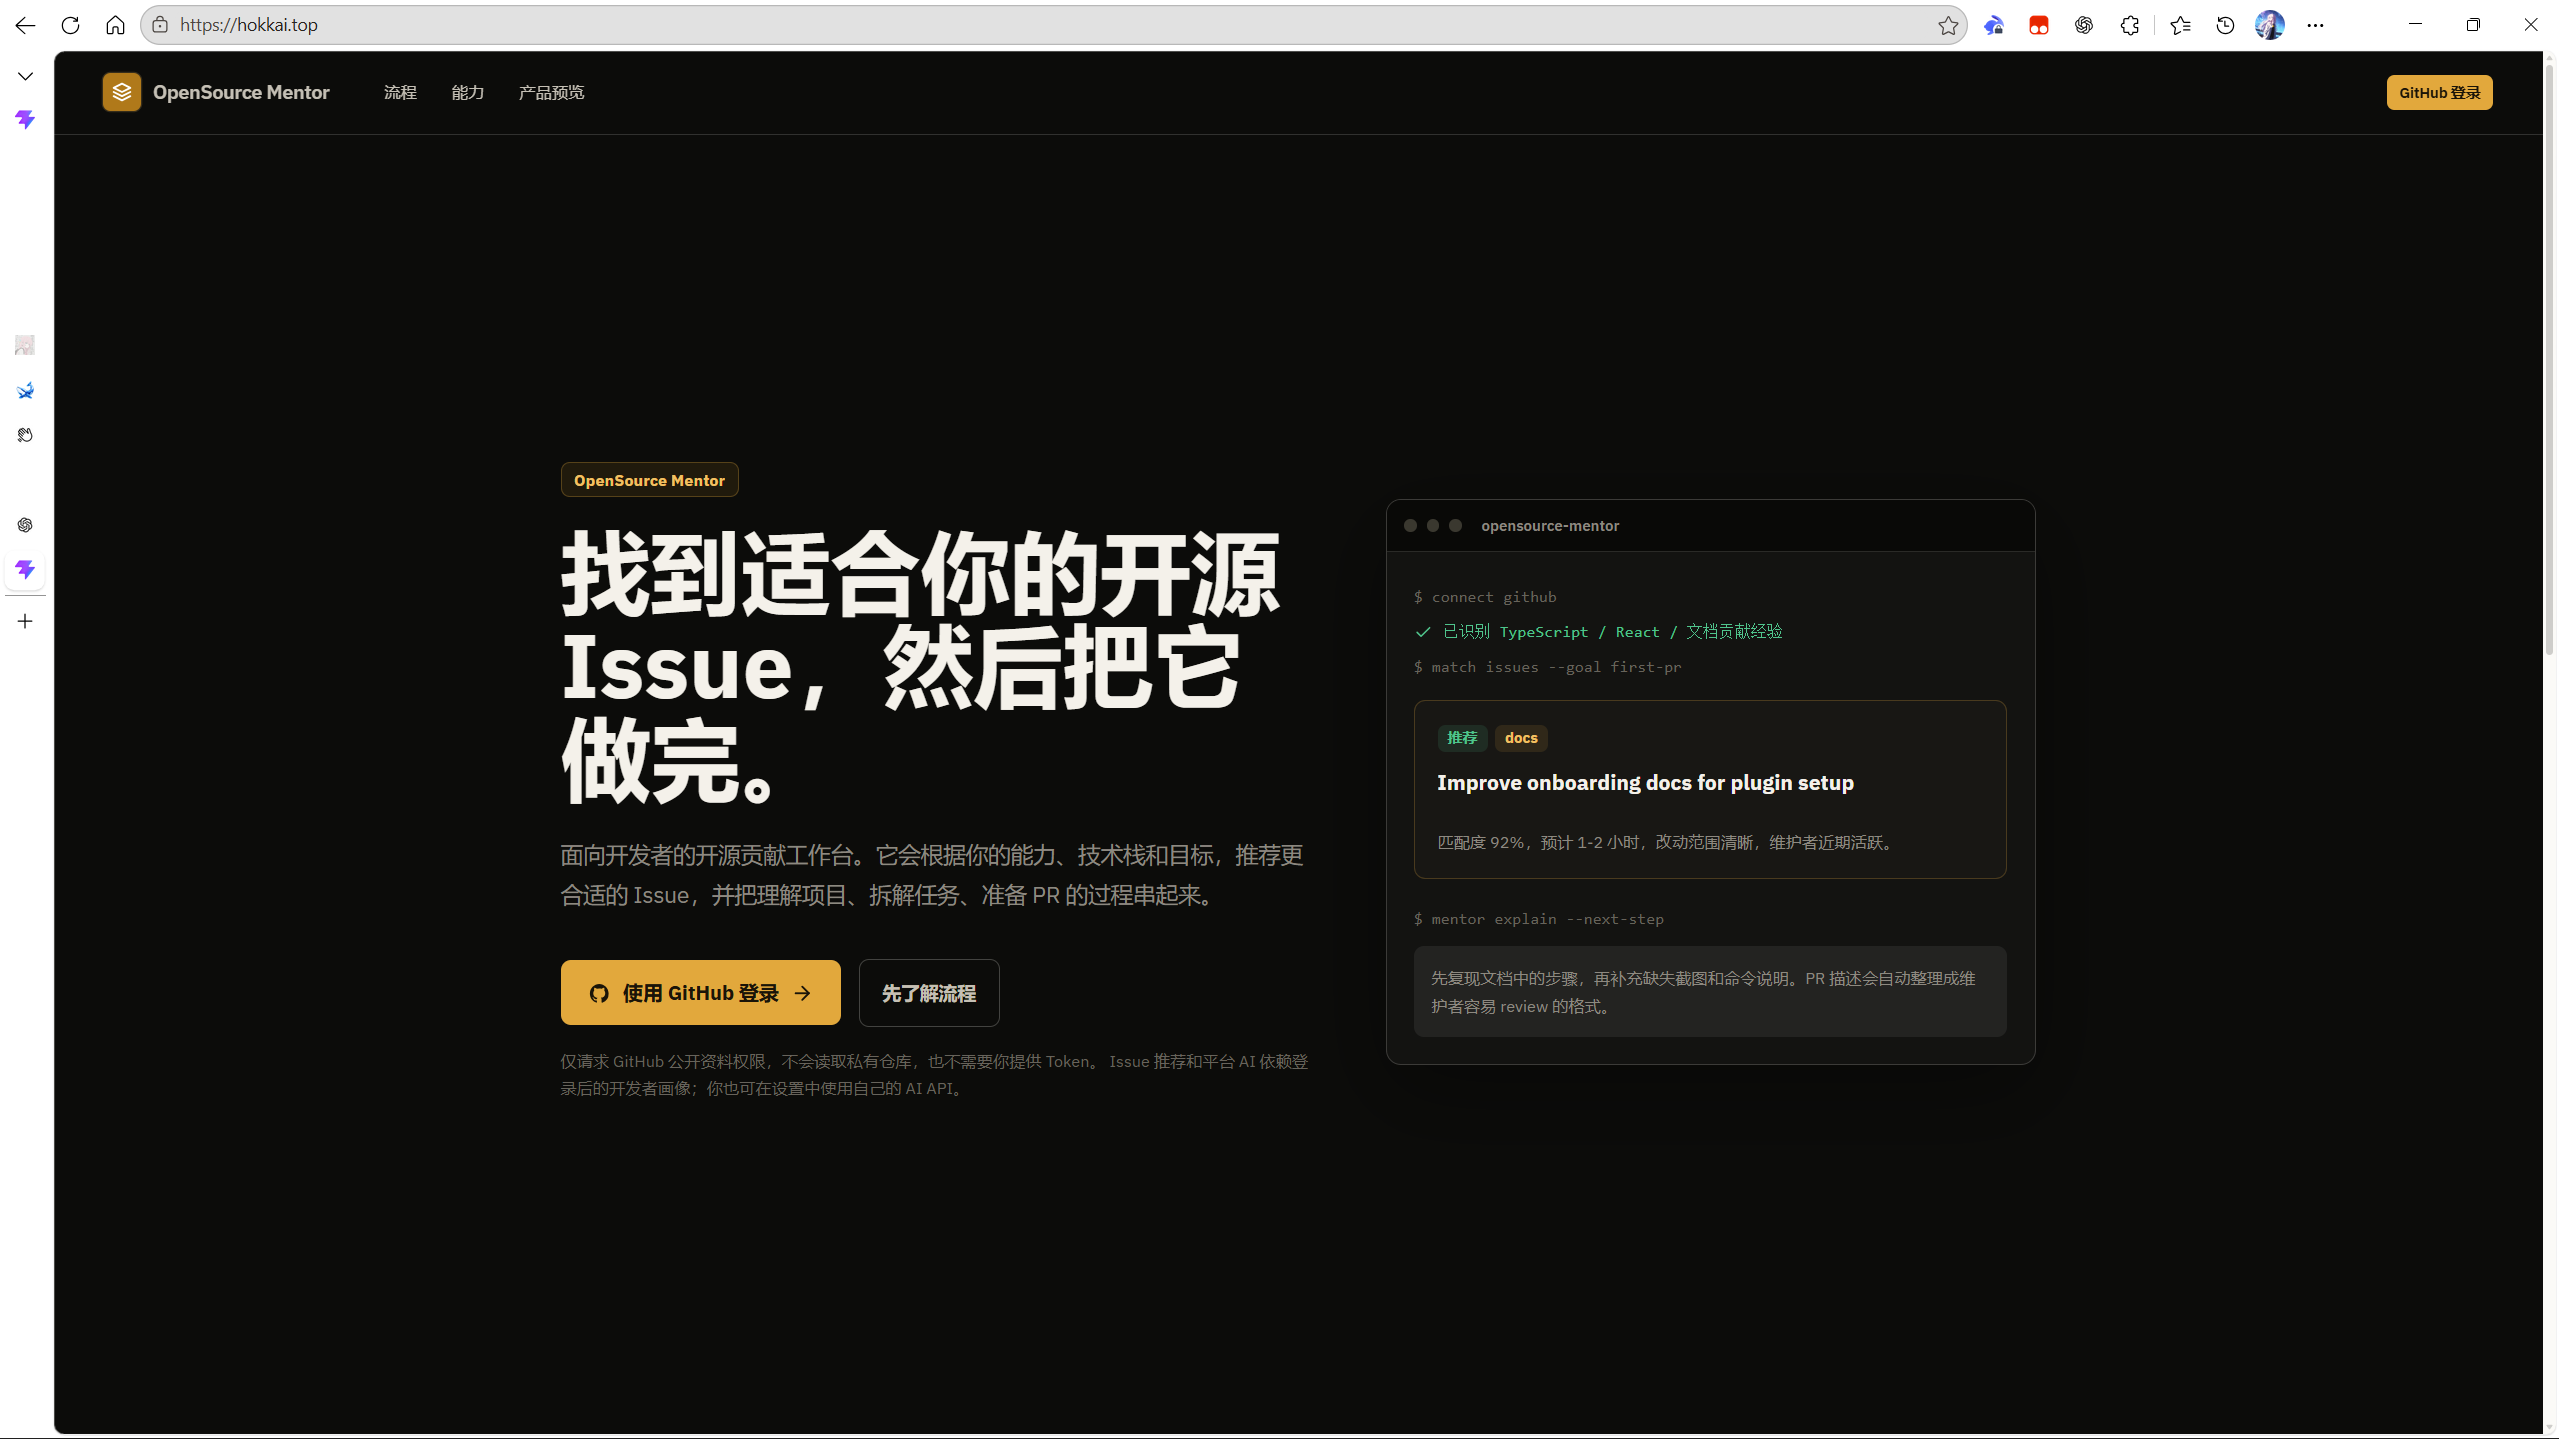Add page to favorites star icon
Viewport: 2559px width, 1439px height.
tap(1947, 25)
